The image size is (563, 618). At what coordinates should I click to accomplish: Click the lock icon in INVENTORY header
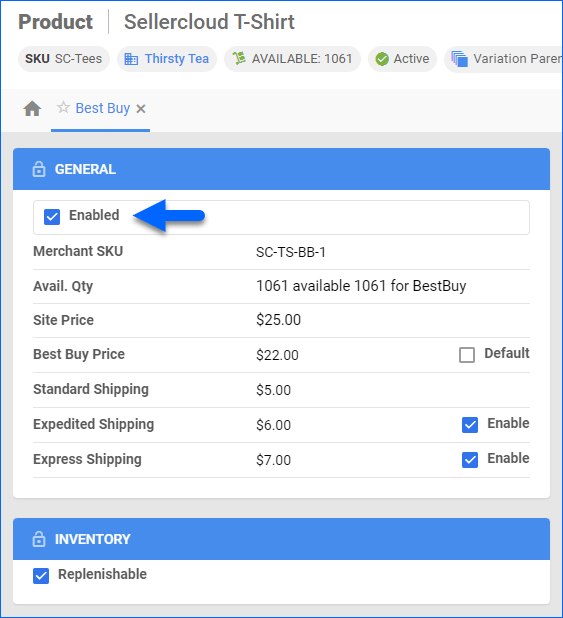(x=39, y=539)
